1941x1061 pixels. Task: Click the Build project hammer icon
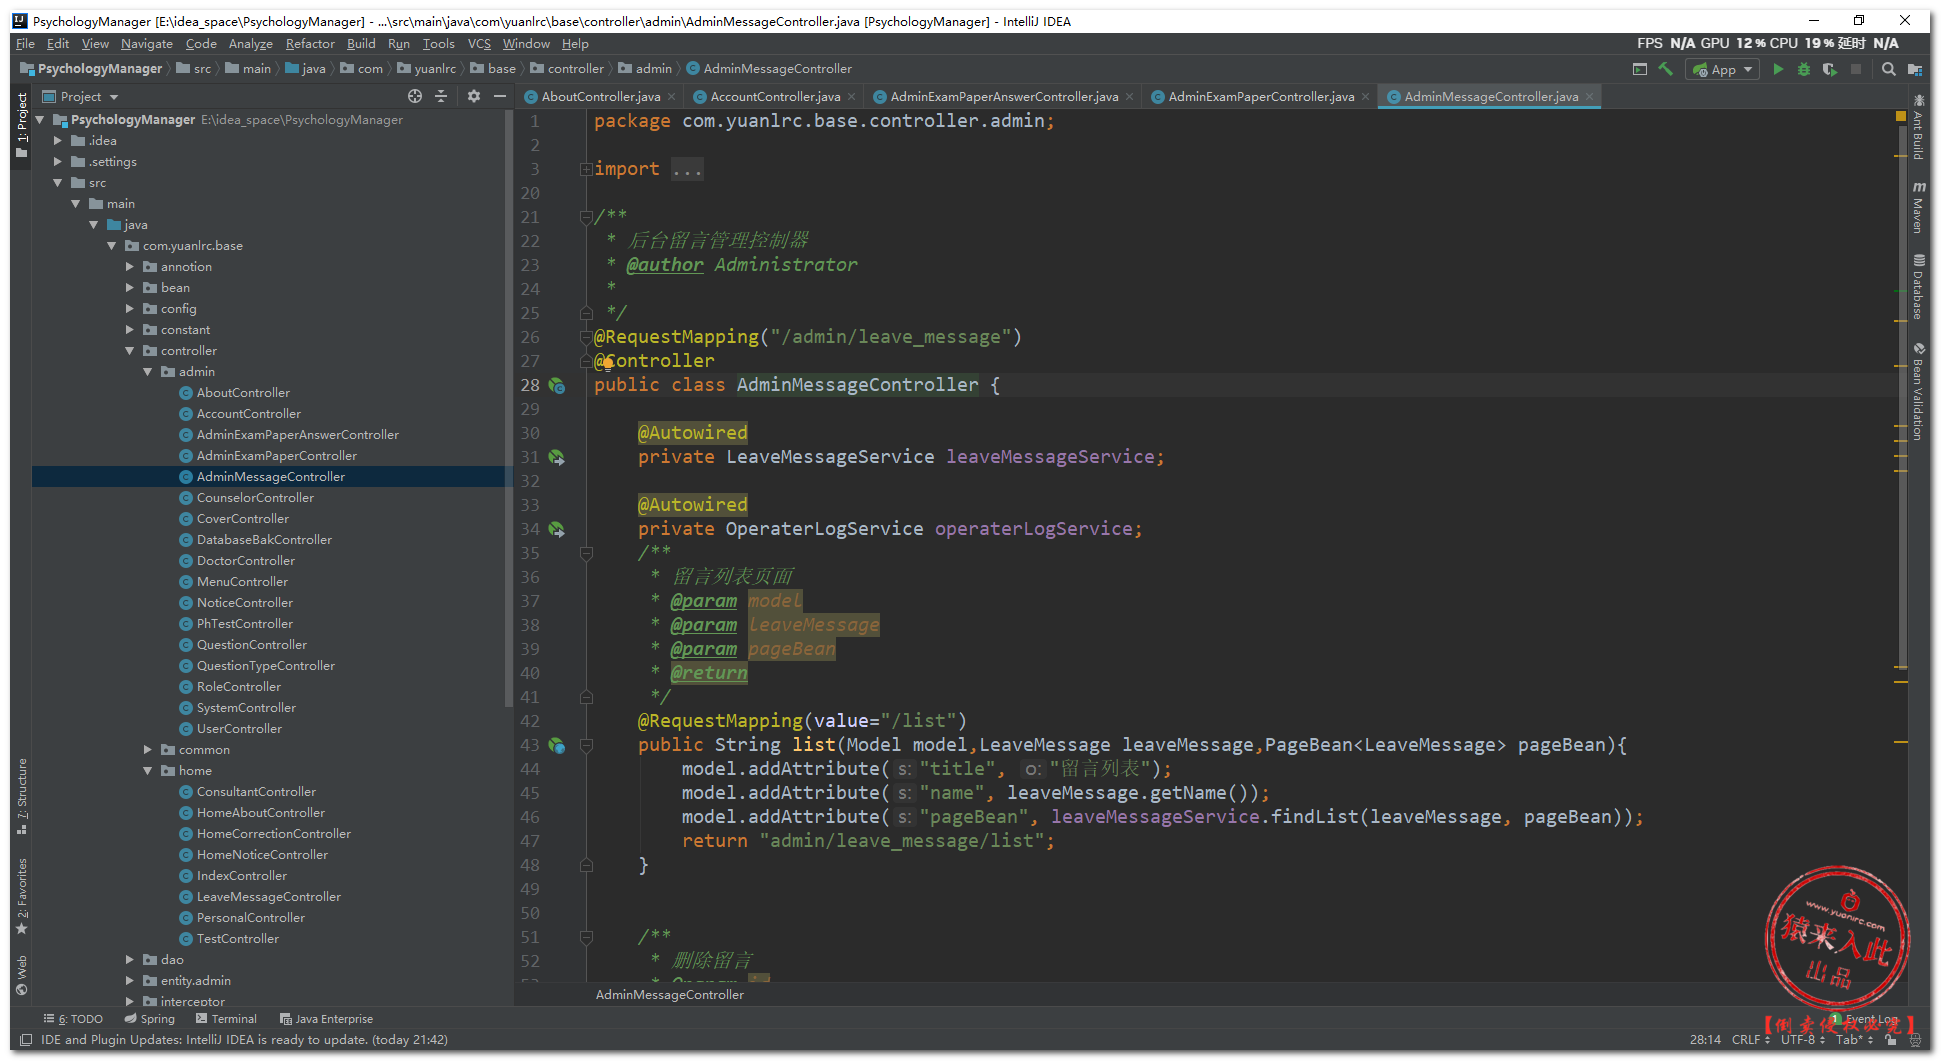click(1665, 69)
